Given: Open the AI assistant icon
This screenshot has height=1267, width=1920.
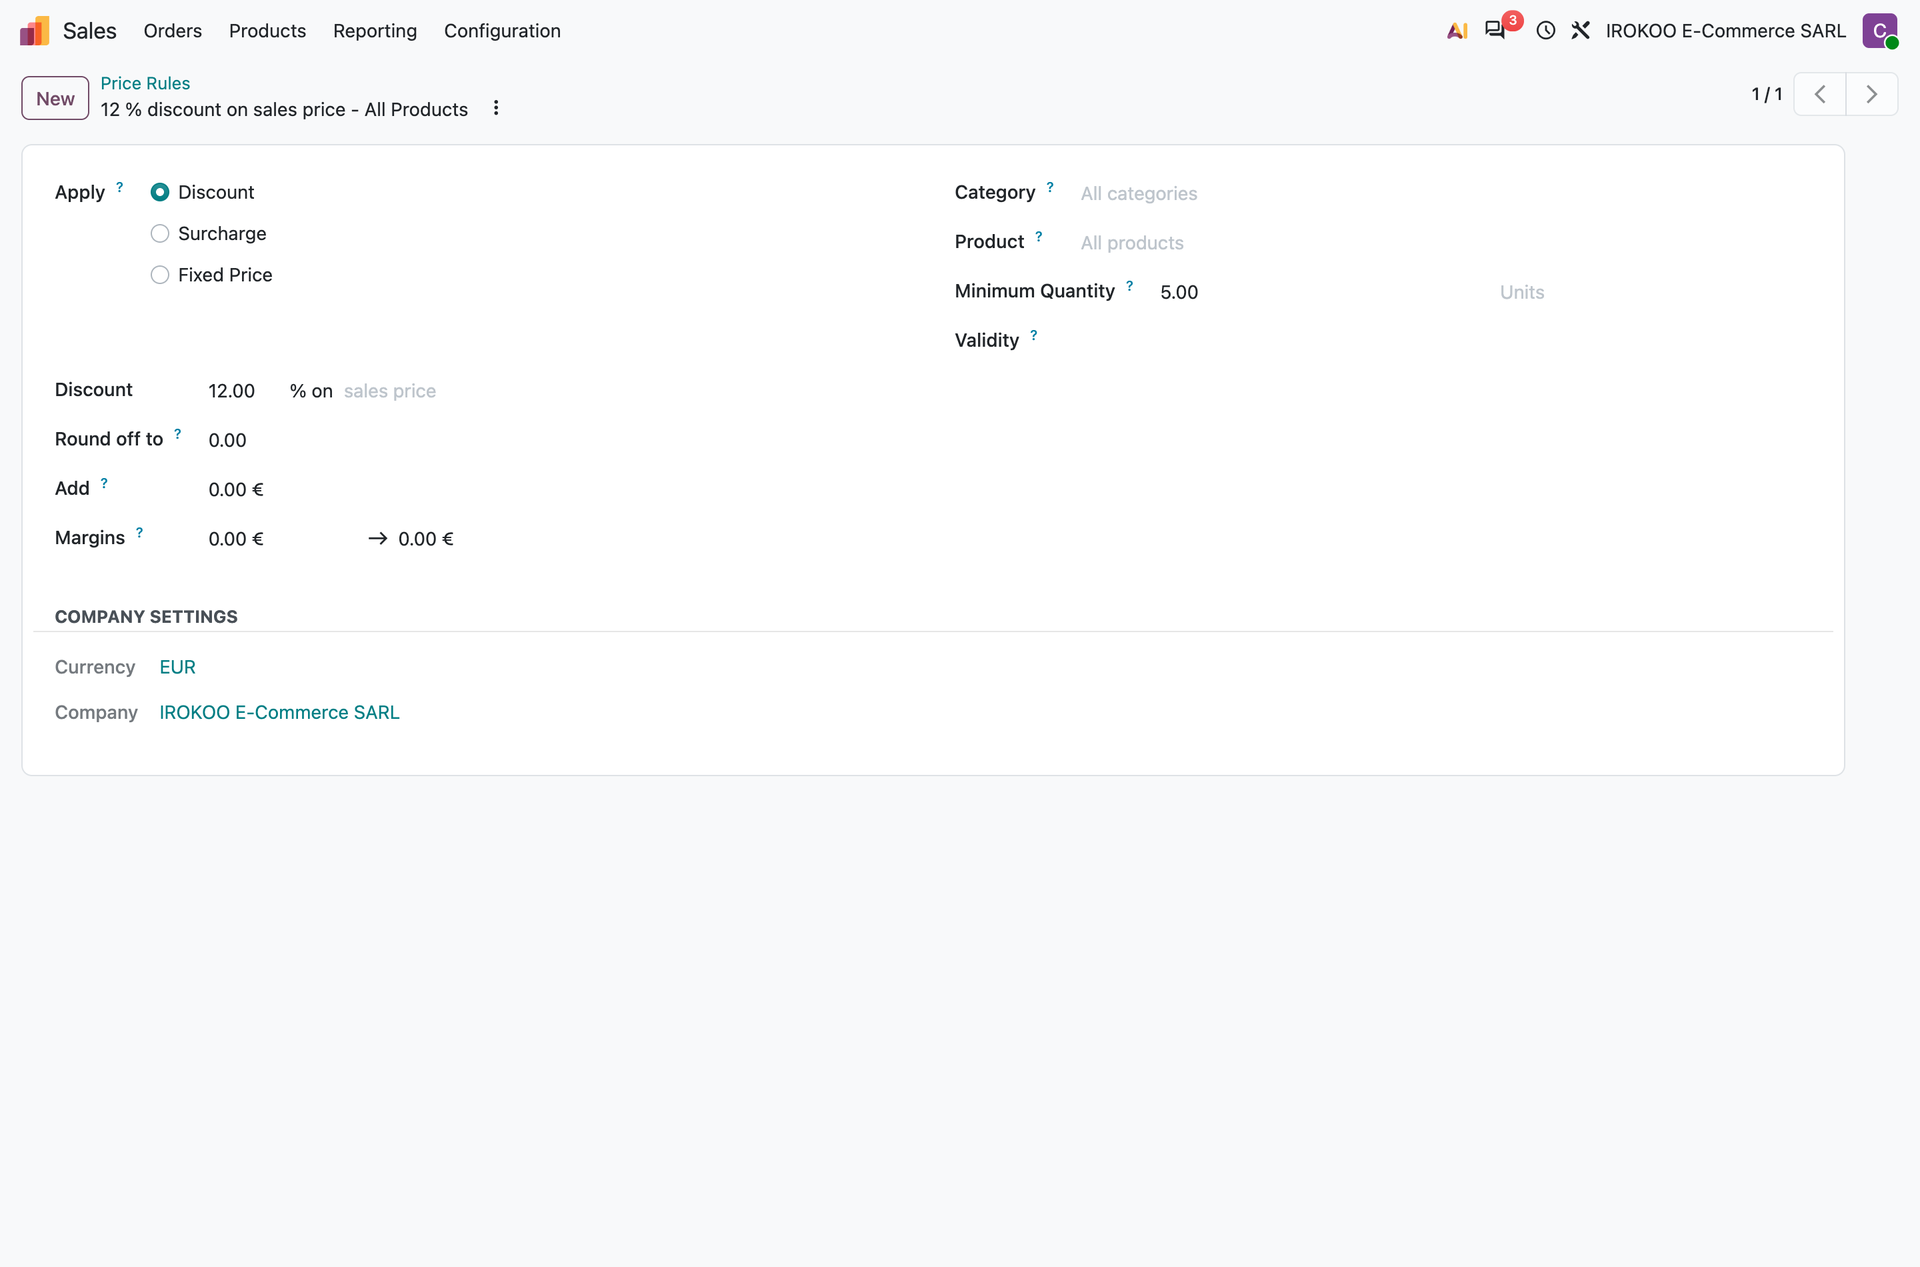Looking at the screenshot, I should tap(1457, 31).
